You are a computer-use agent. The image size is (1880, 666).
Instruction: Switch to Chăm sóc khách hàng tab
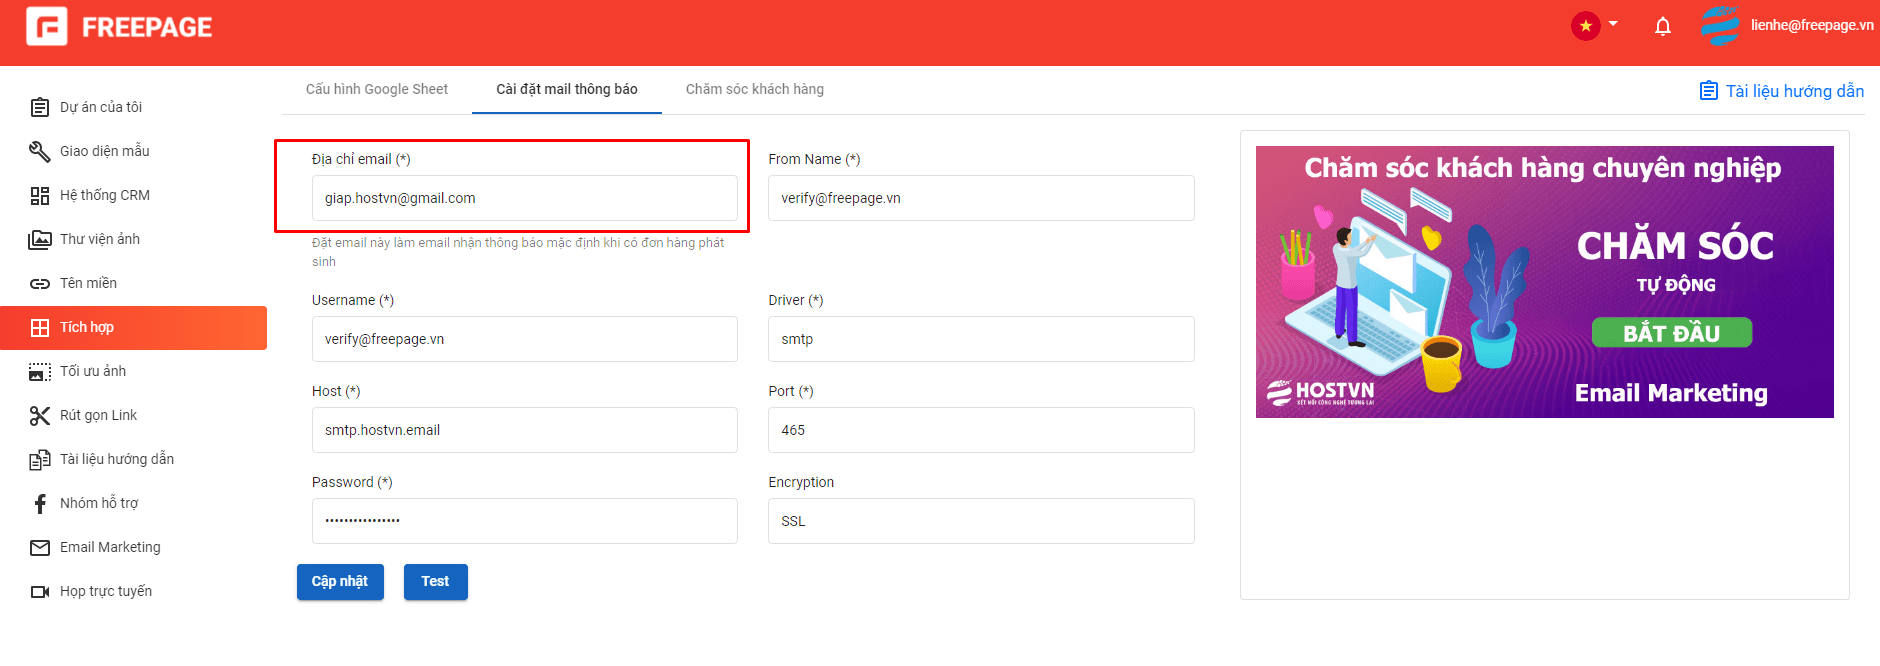[x=755, y=89]
